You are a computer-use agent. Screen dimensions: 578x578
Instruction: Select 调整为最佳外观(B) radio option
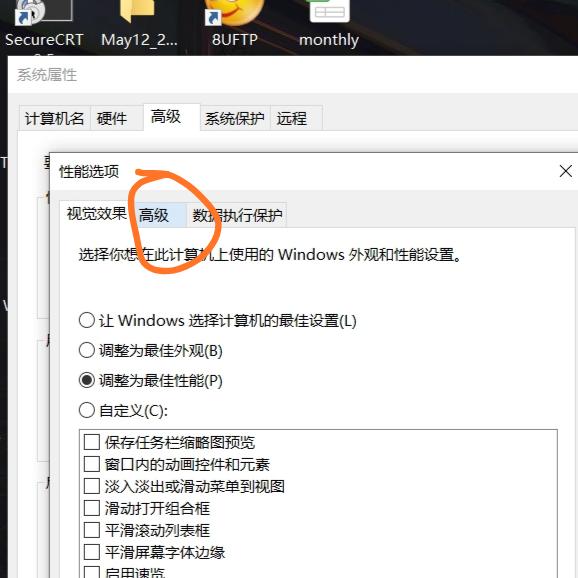tap(87, 350)
